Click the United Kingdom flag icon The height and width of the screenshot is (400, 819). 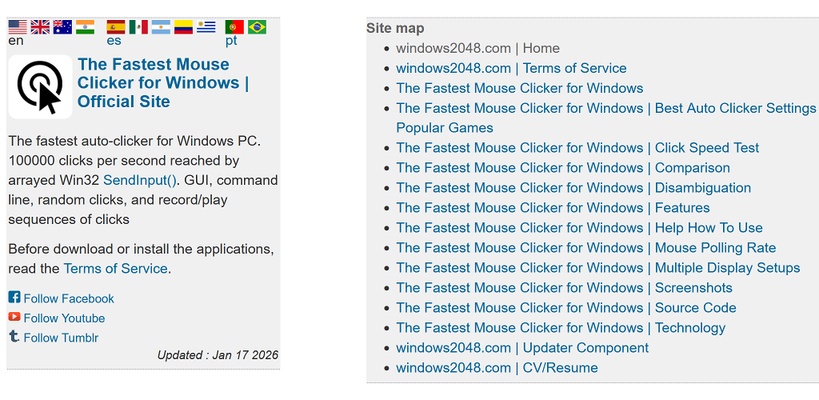(40, 27)
